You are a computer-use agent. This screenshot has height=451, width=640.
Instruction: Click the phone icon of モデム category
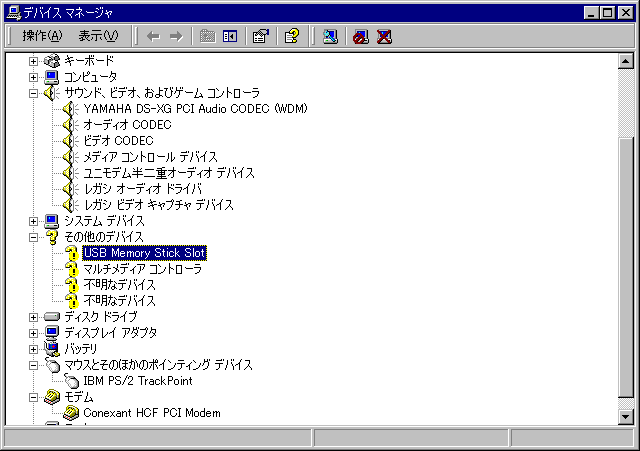coord(52,397)
